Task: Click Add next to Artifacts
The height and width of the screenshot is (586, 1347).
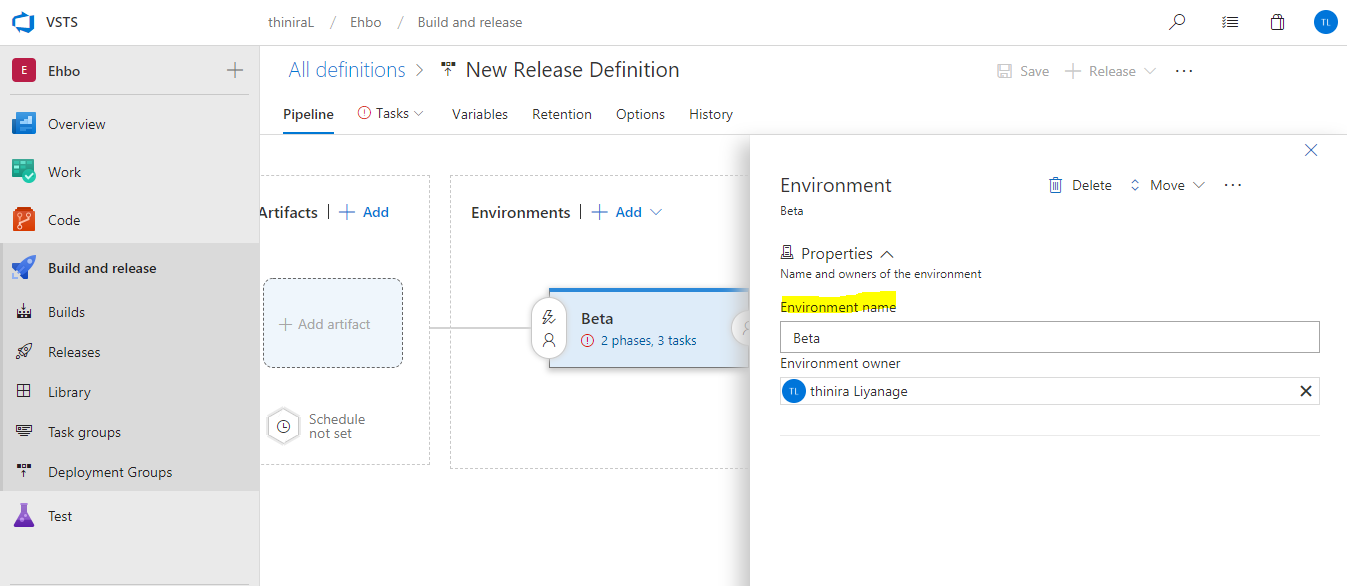Action: pyautogui.click(x=365, y=212)
